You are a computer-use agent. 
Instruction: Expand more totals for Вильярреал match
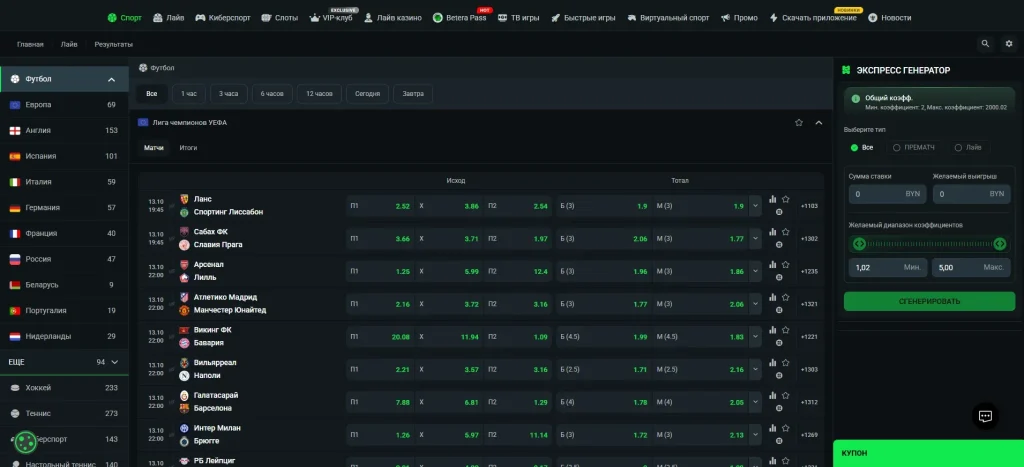(x=756, y=369)
